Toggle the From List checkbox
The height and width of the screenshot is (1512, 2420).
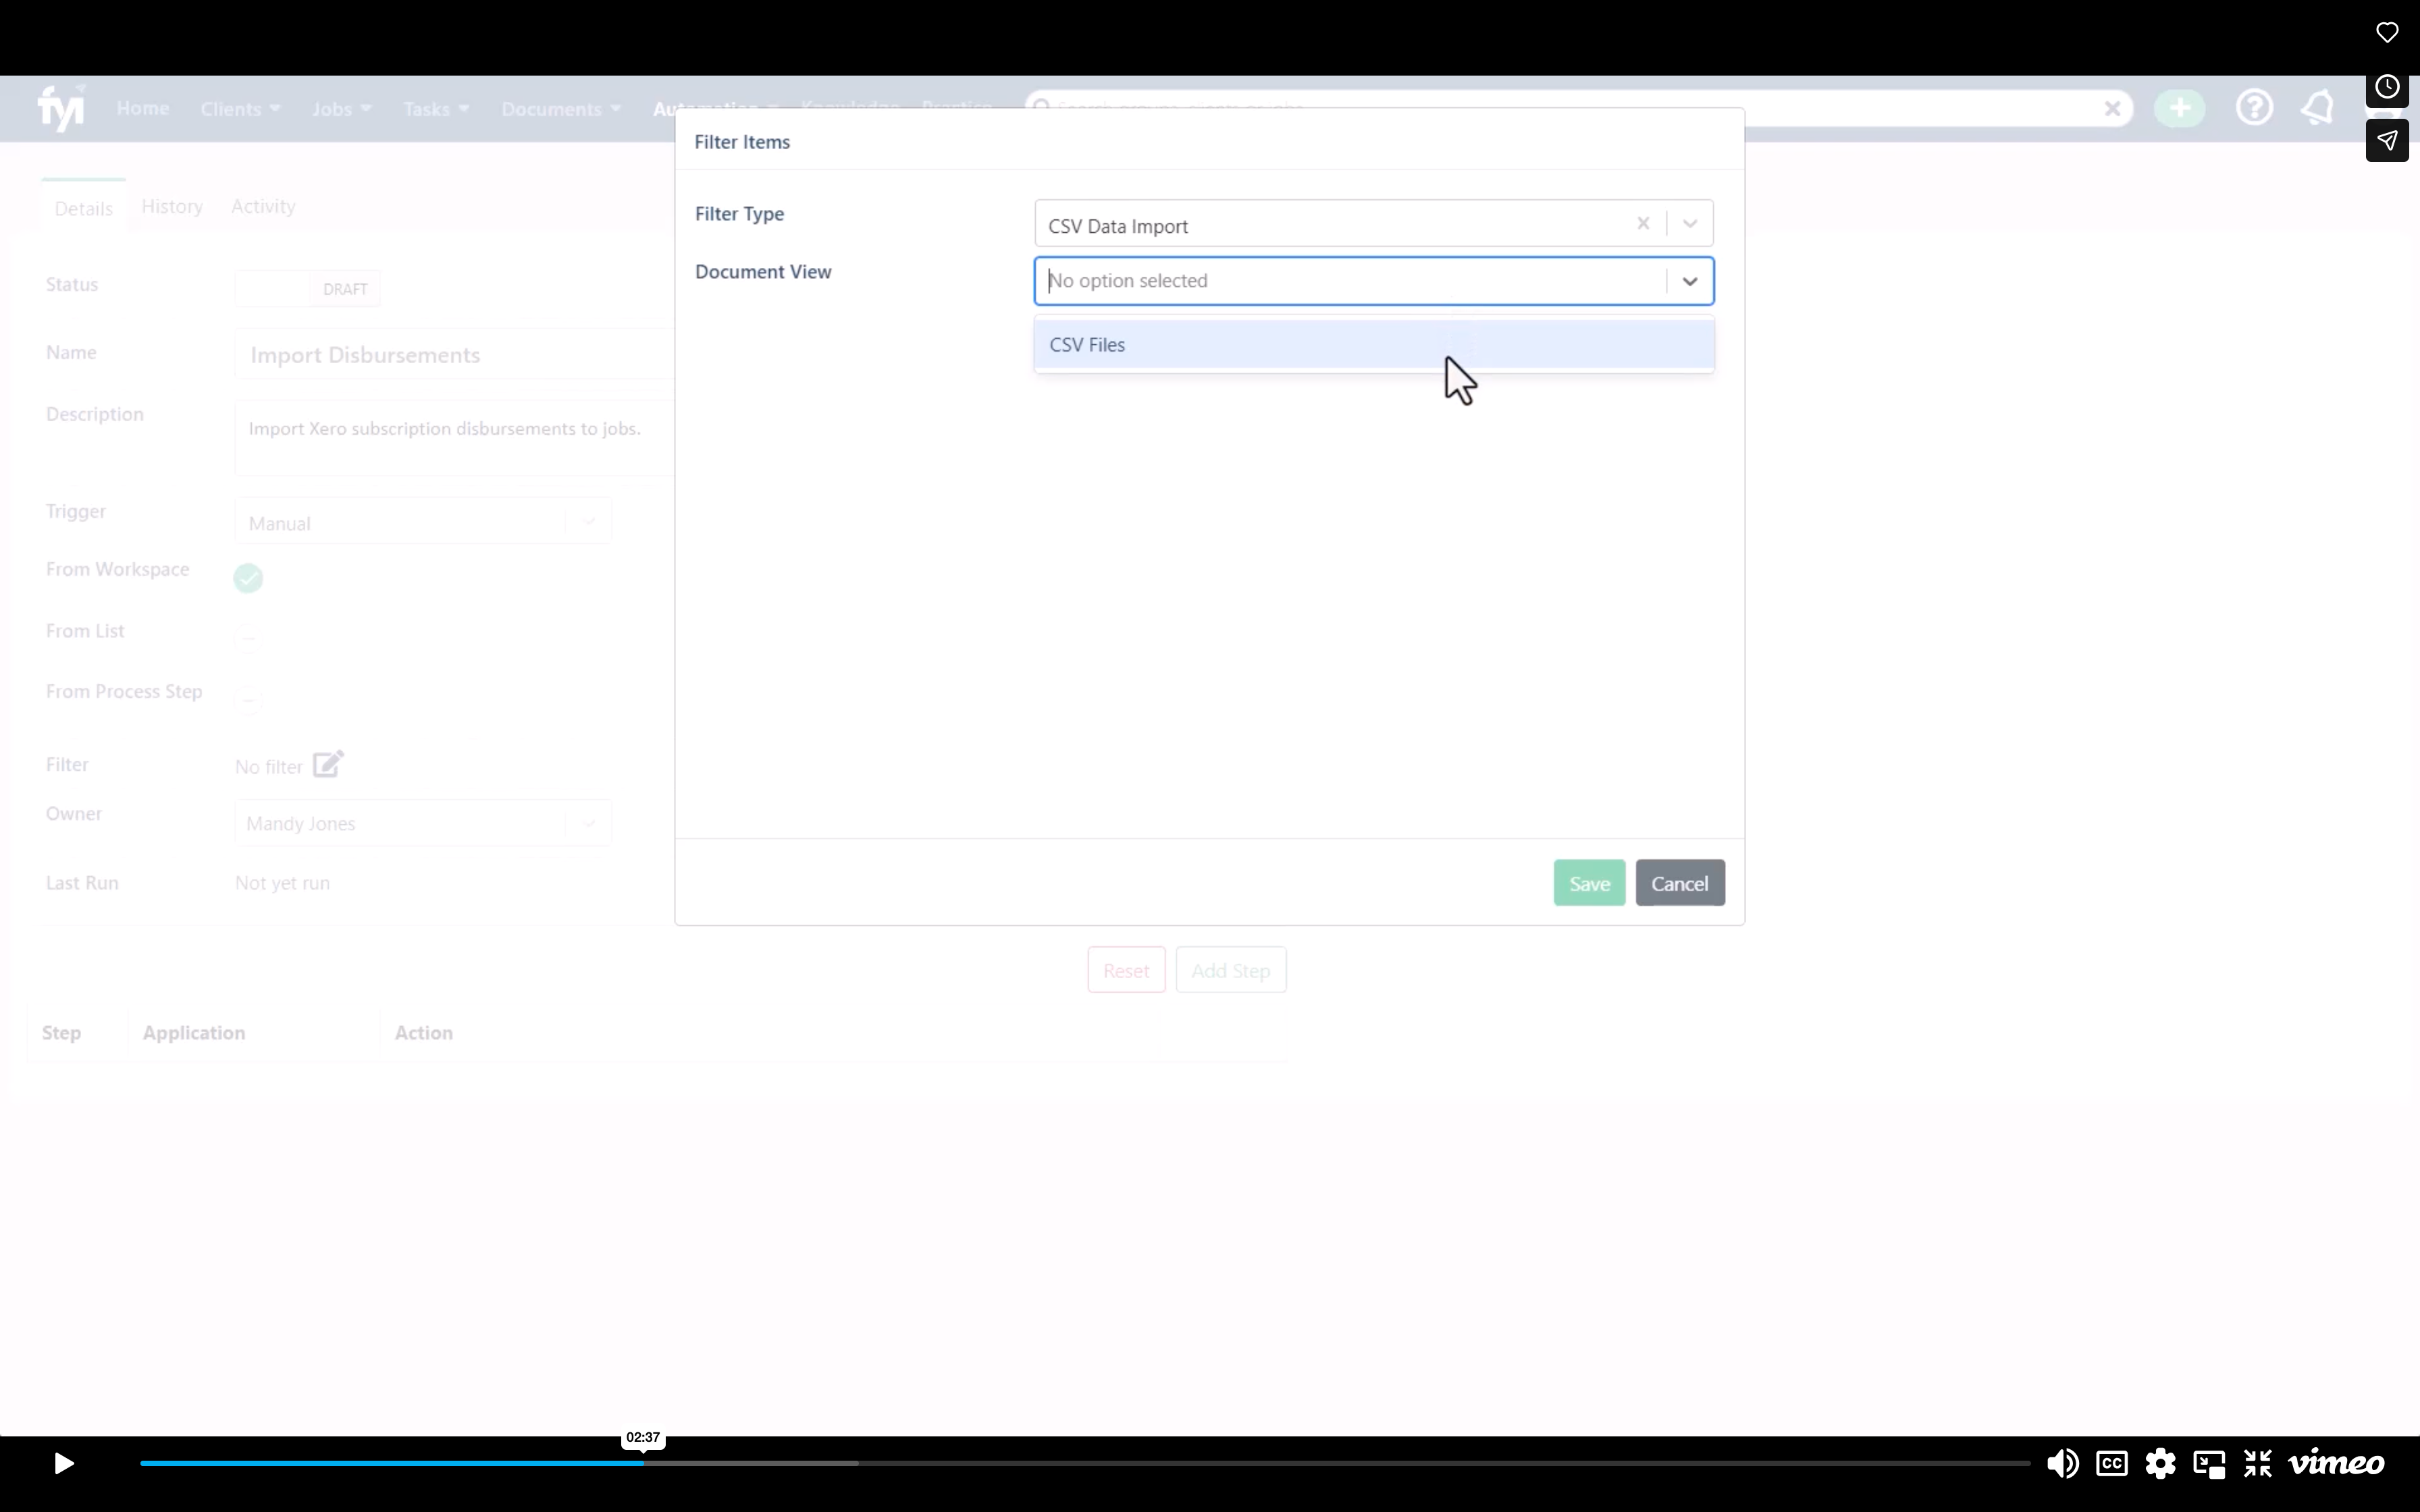(248, 638)
